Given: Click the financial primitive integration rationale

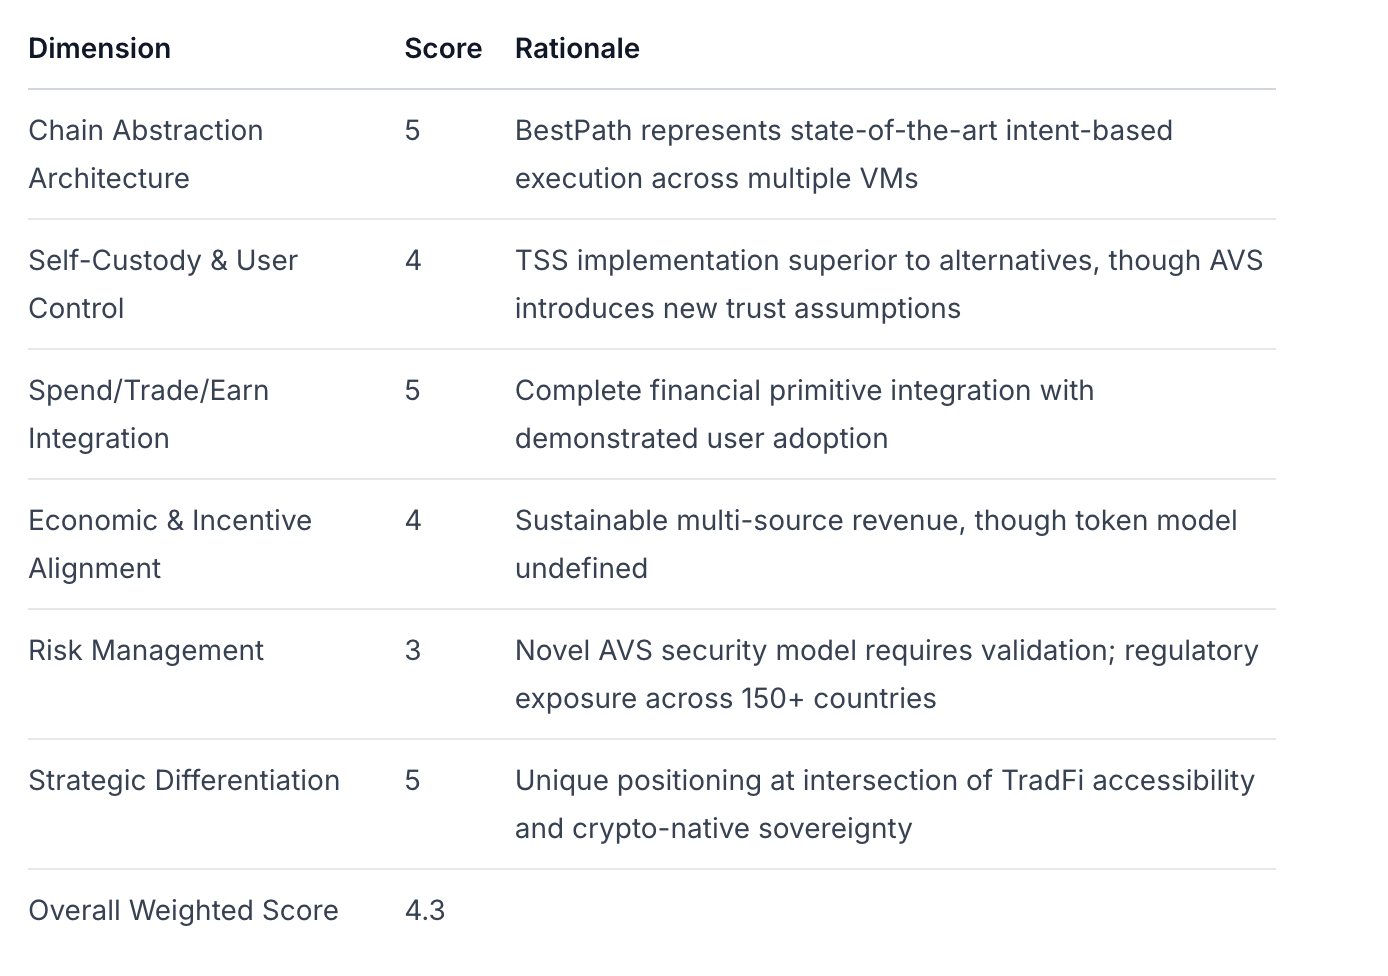Looking at the screenshot, I should [x=804, y=414].
